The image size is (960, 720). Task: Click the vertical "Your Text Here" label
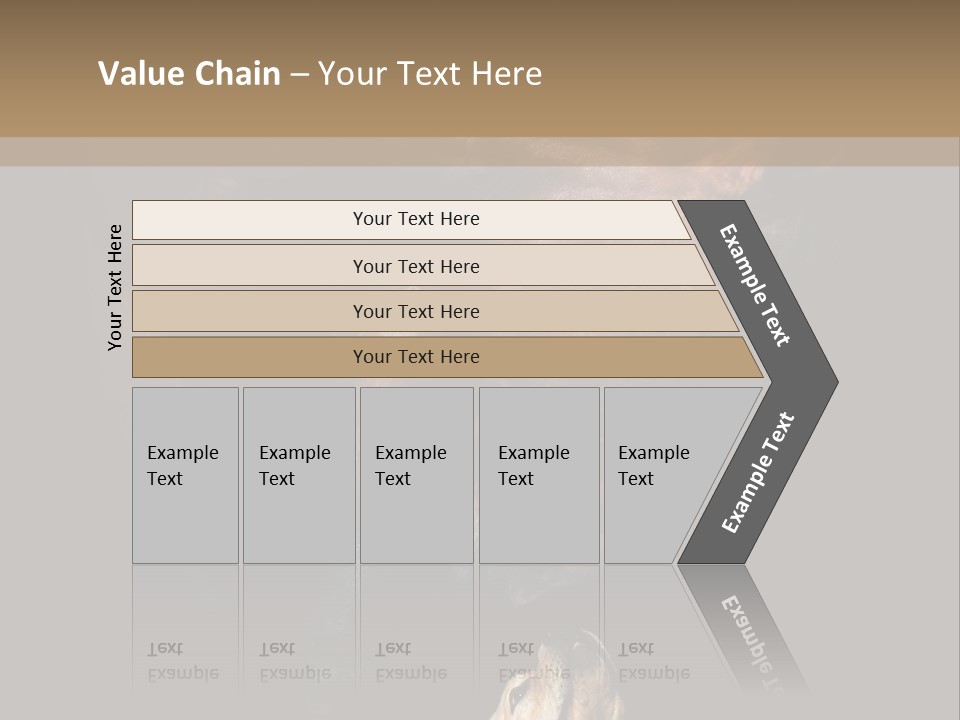coord(115,287)
